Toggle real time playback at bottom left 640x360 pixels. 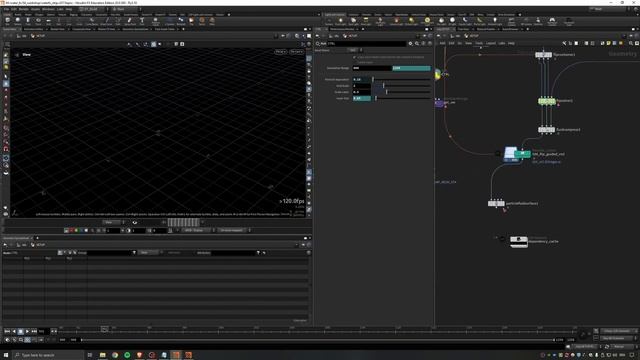pos(7,340)
